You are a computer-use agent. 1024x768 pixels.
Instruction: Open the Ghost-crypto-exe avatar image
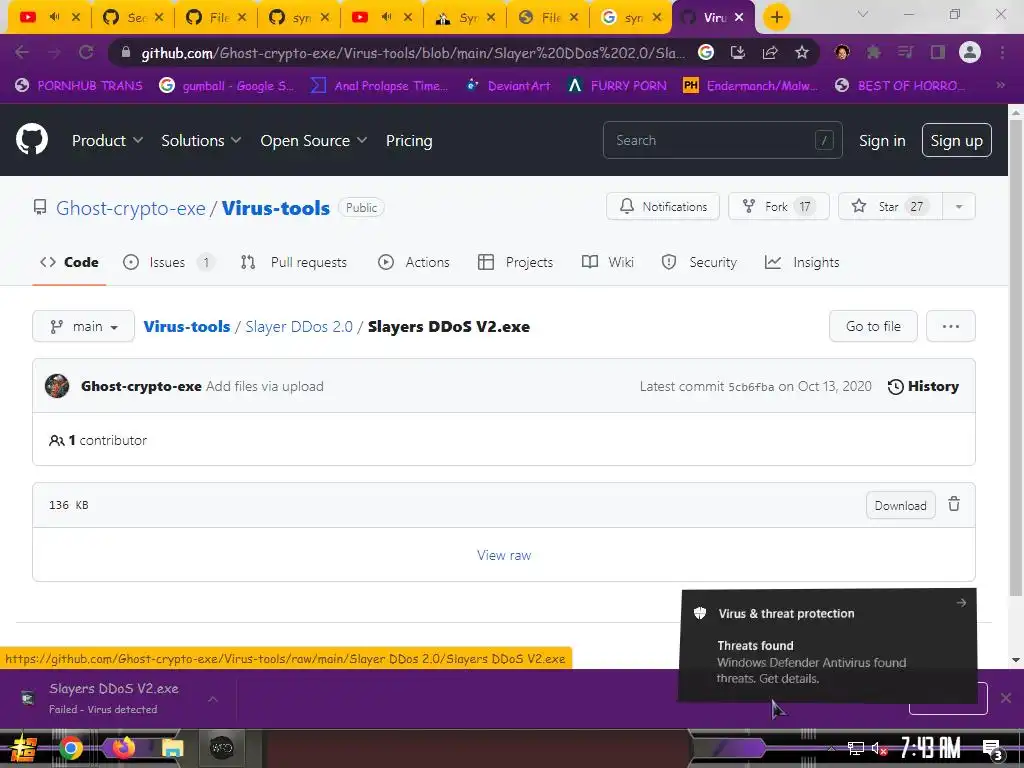(57, 386)
